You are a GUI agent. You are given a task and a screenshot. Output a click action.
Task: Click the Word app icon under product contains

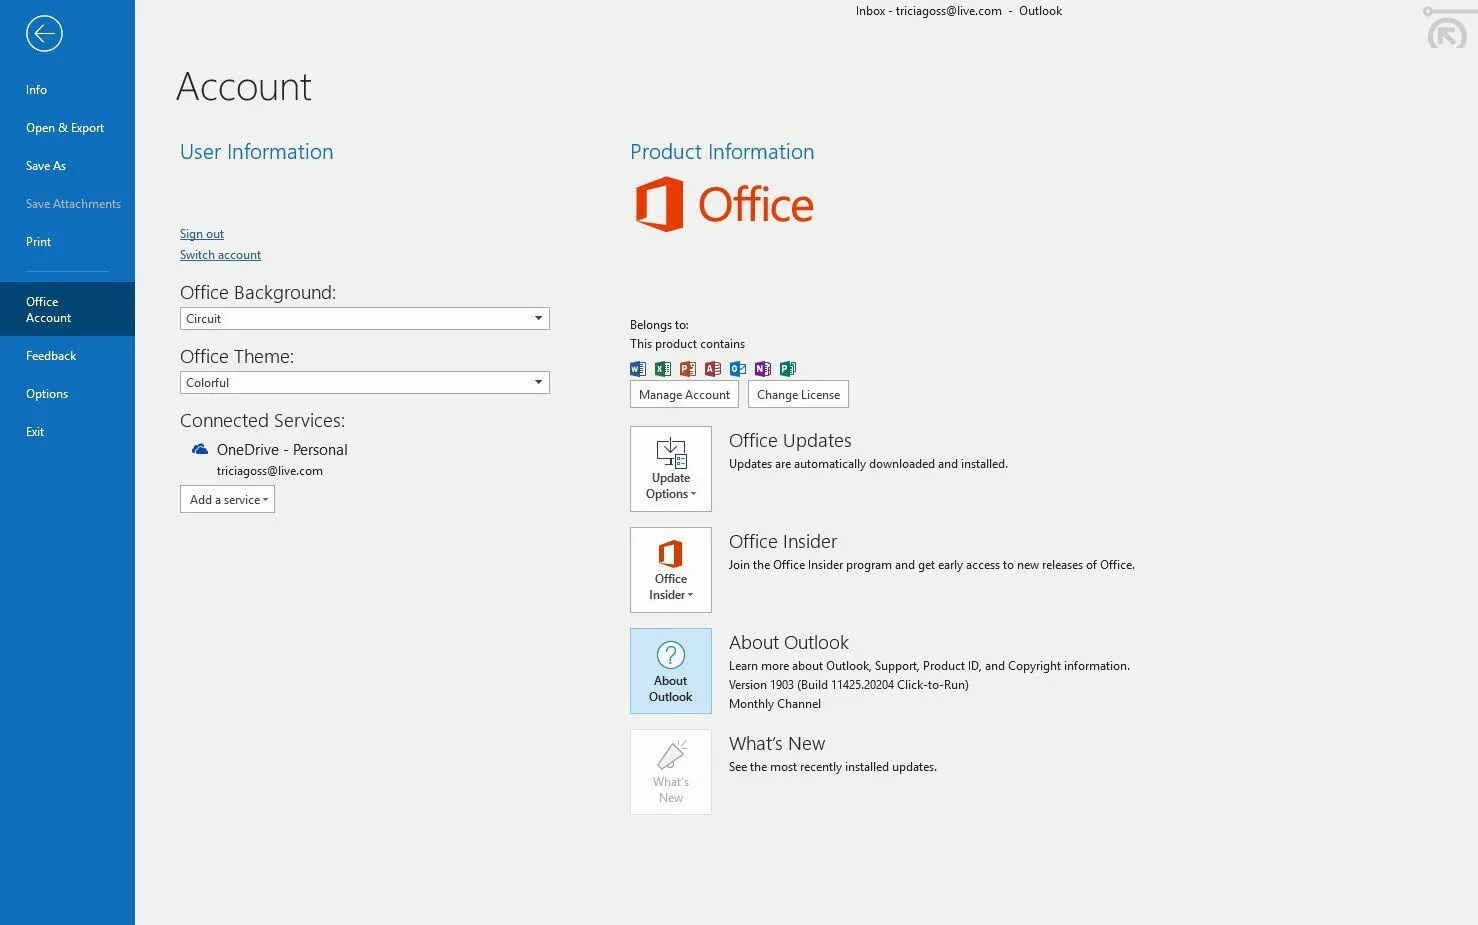tap(638, 369)
